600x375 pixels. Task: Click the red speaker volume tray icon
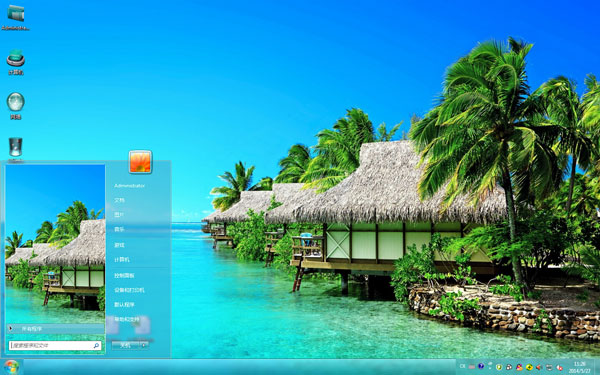[538, 367]
